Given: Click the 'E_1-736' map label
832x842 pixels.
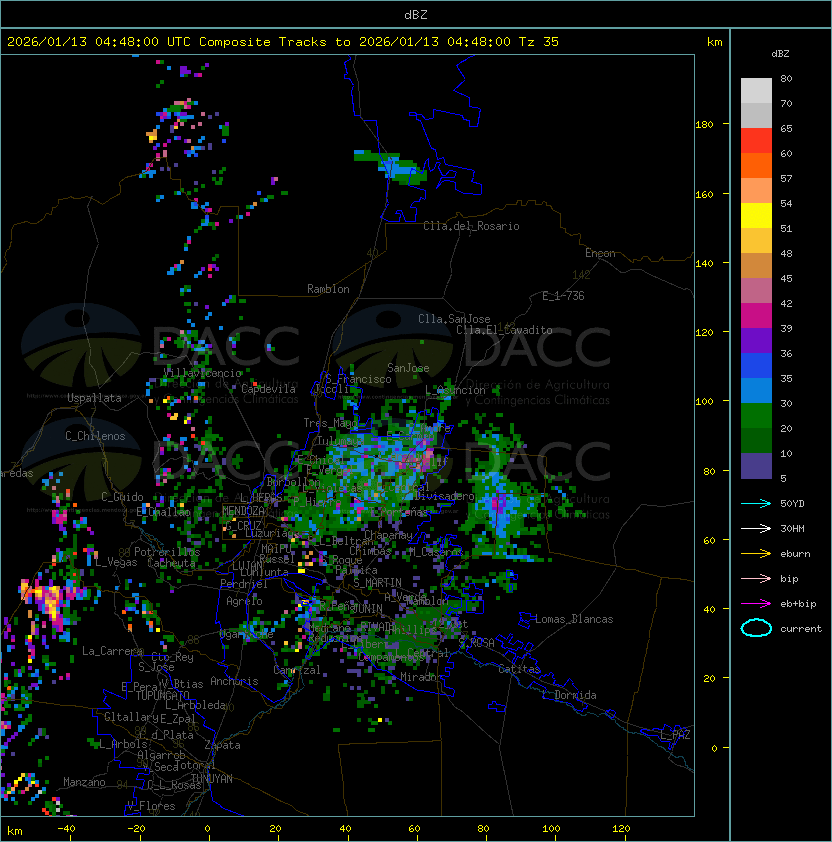Looking at the screenshot, I should (x=563, y=296).
